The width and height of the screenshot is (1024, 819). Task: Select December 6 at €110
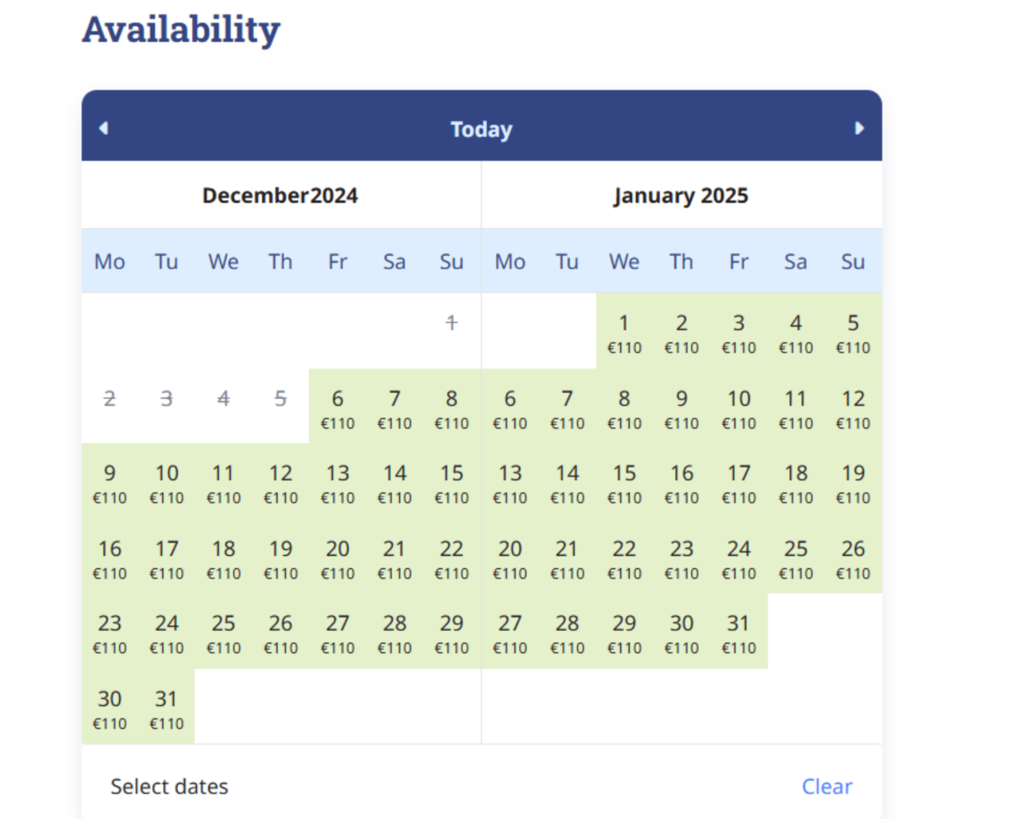pos(338,407)
